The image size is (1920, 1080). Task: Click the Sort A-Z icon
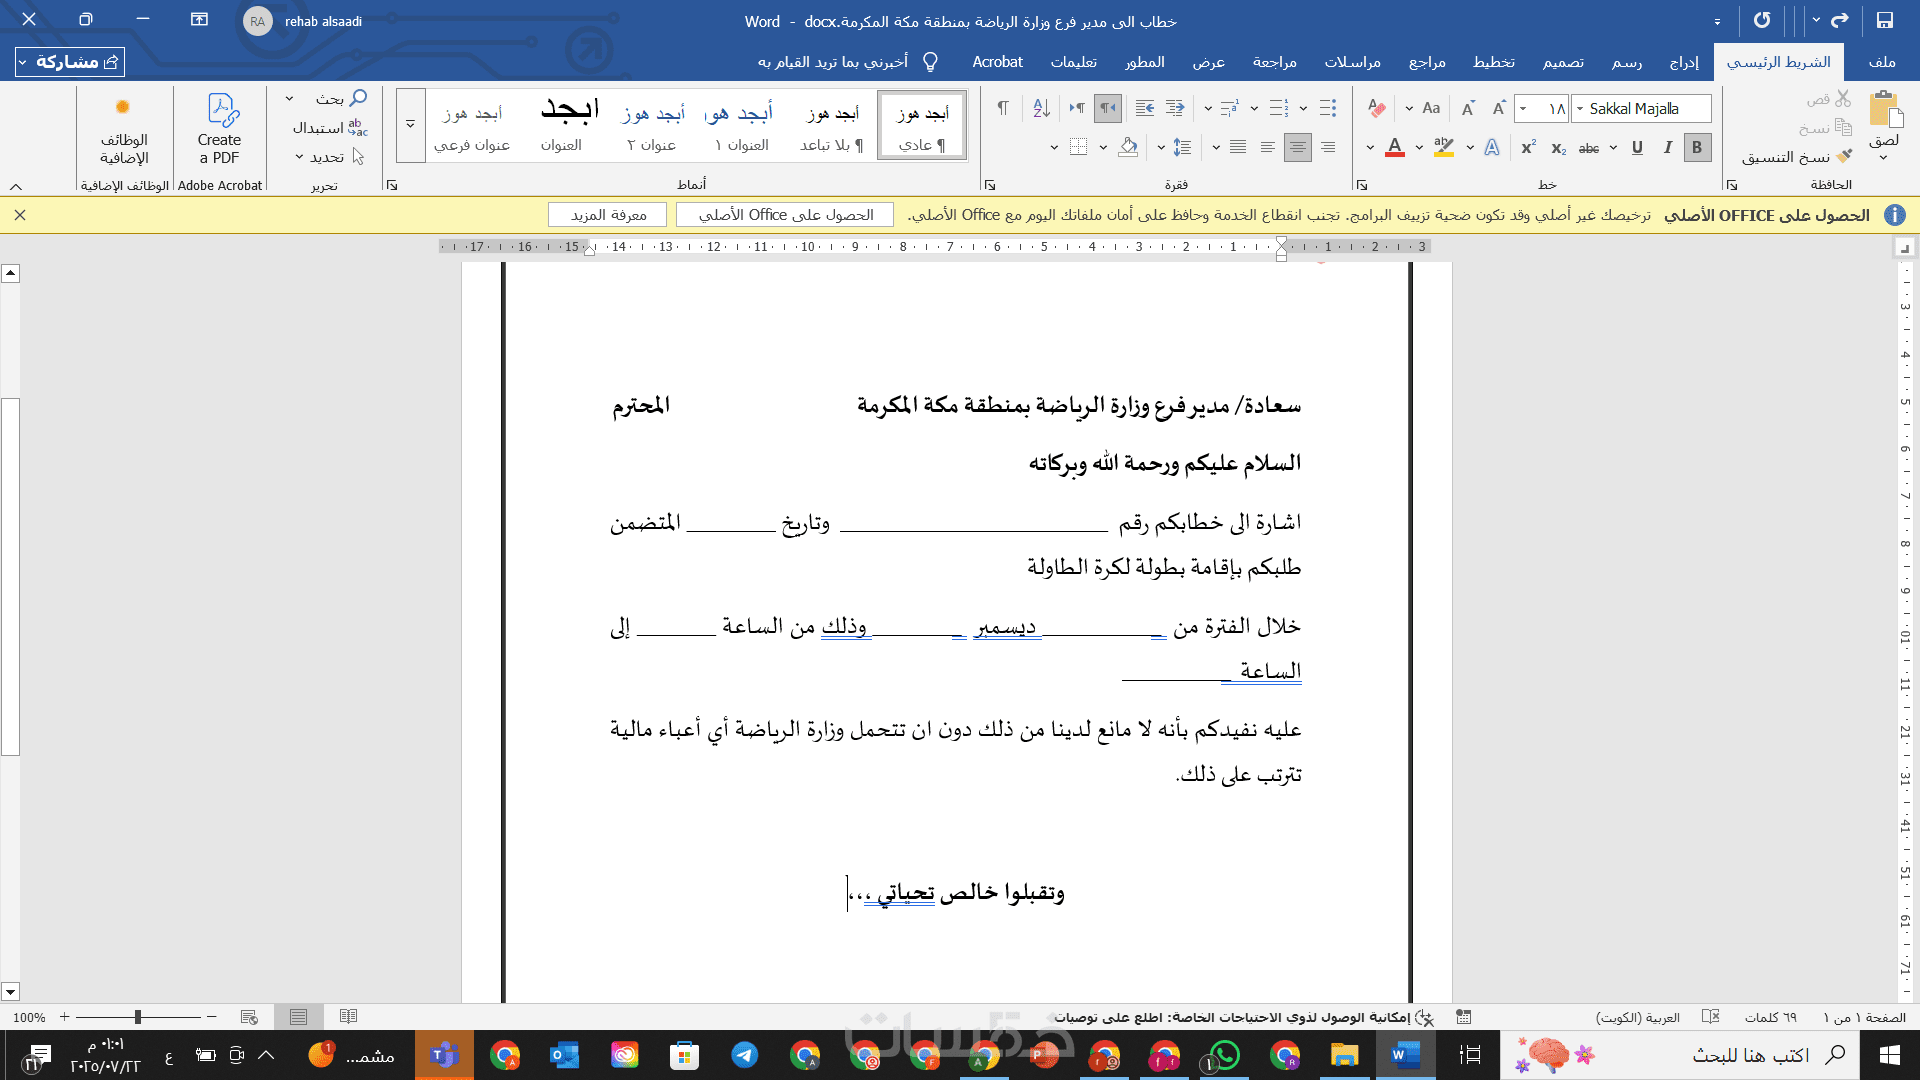click(1041, 108)
